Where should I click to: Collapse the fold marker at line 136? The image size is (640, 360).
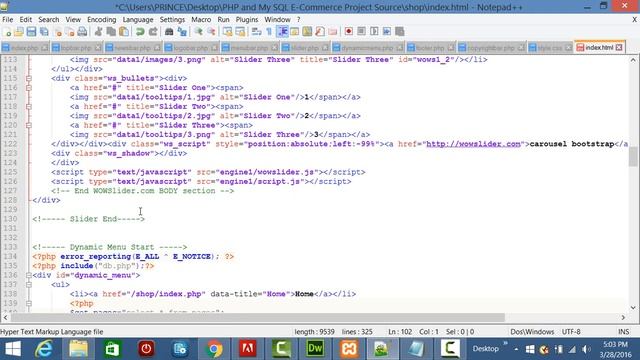click(29, 275)
